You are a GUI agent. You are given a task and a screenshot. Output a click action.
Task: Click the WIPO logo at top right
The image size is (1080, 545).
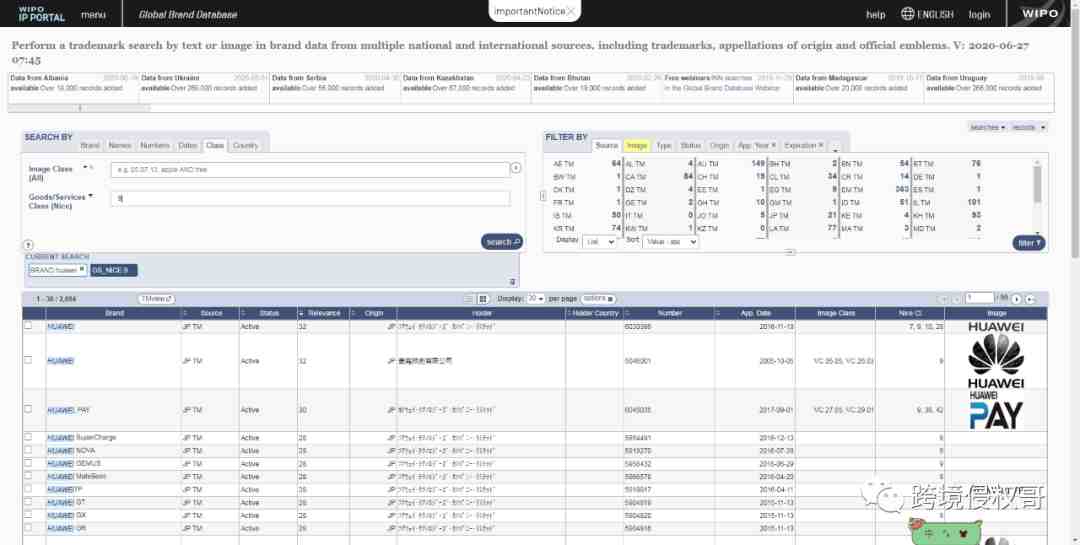tap(1039, 14)
